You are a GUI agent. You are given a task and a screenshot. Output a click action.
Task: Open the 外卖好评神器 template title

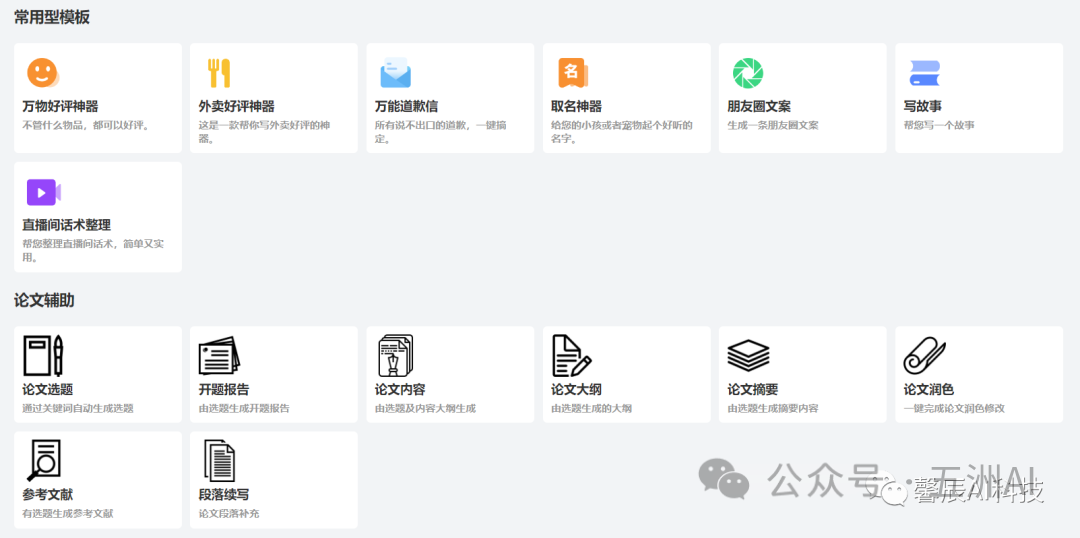[x=236, y=106]
